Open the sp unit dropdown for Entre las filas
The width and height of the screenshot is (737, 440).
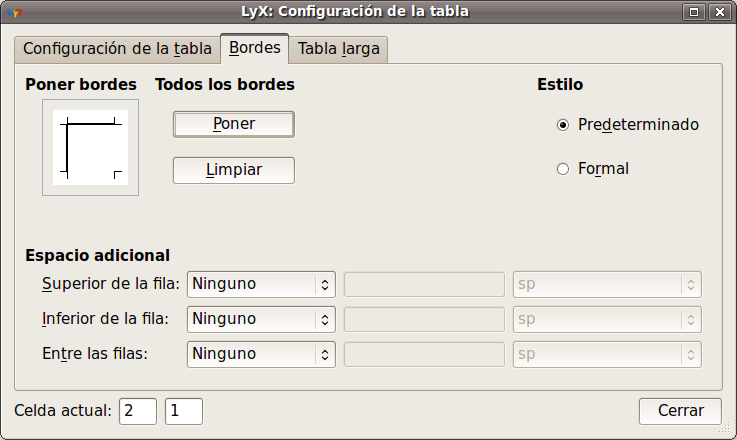607,354
